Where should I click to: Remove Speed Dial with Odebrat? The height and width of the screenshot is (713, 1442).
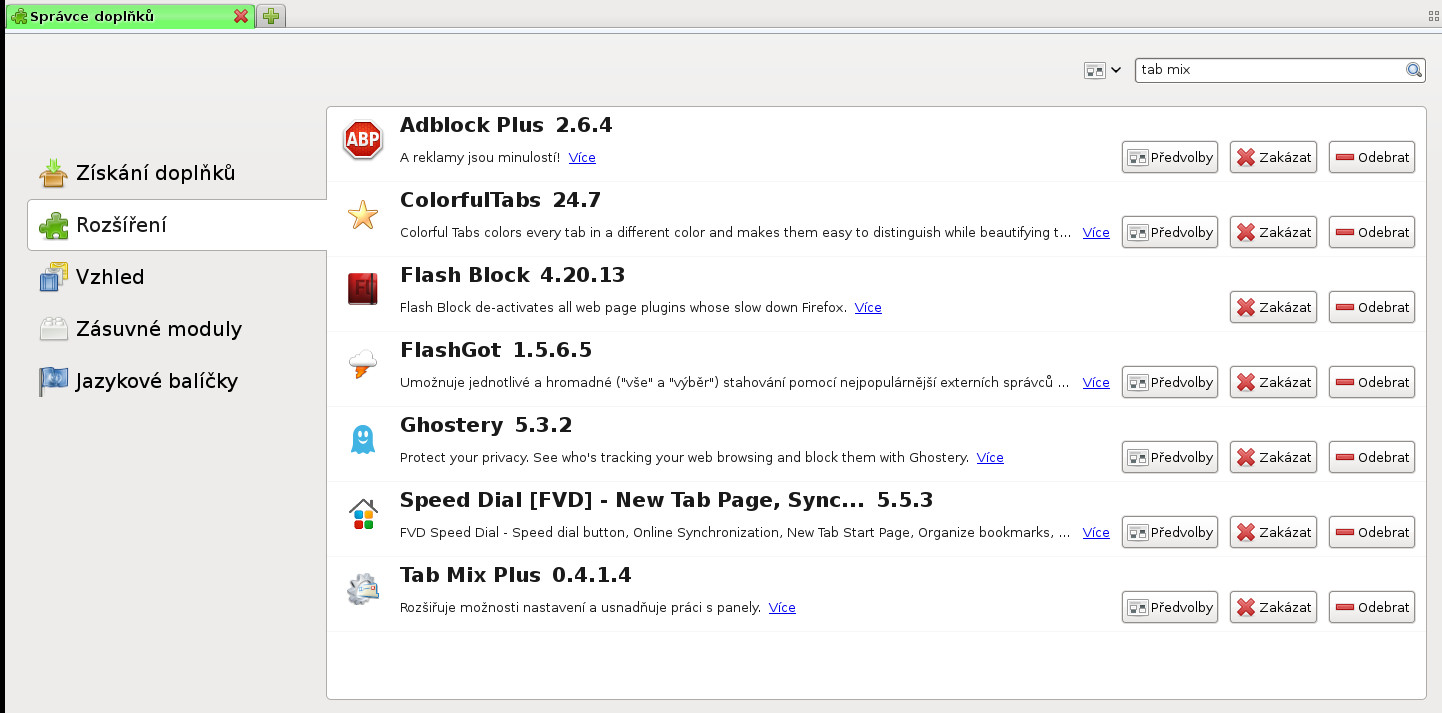tap(1372, 532)
